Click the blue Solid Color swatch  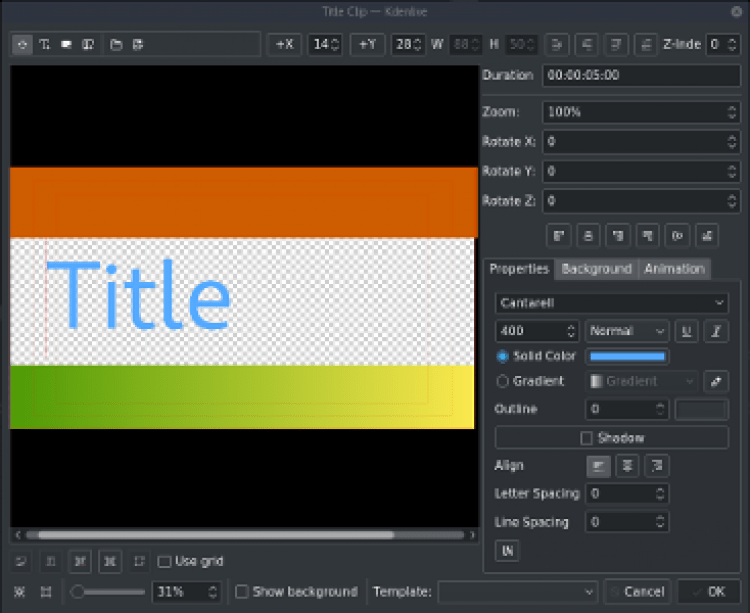(x=627, y=356)
